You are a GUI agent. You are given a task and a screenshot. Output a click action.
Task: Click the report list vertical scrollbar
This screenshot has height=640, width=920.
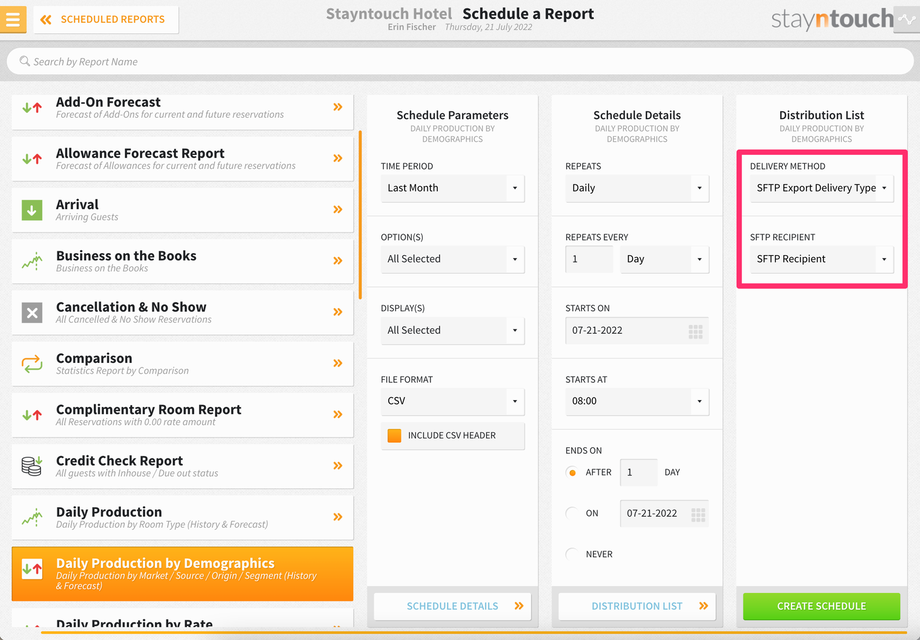[x=360, y=216]
